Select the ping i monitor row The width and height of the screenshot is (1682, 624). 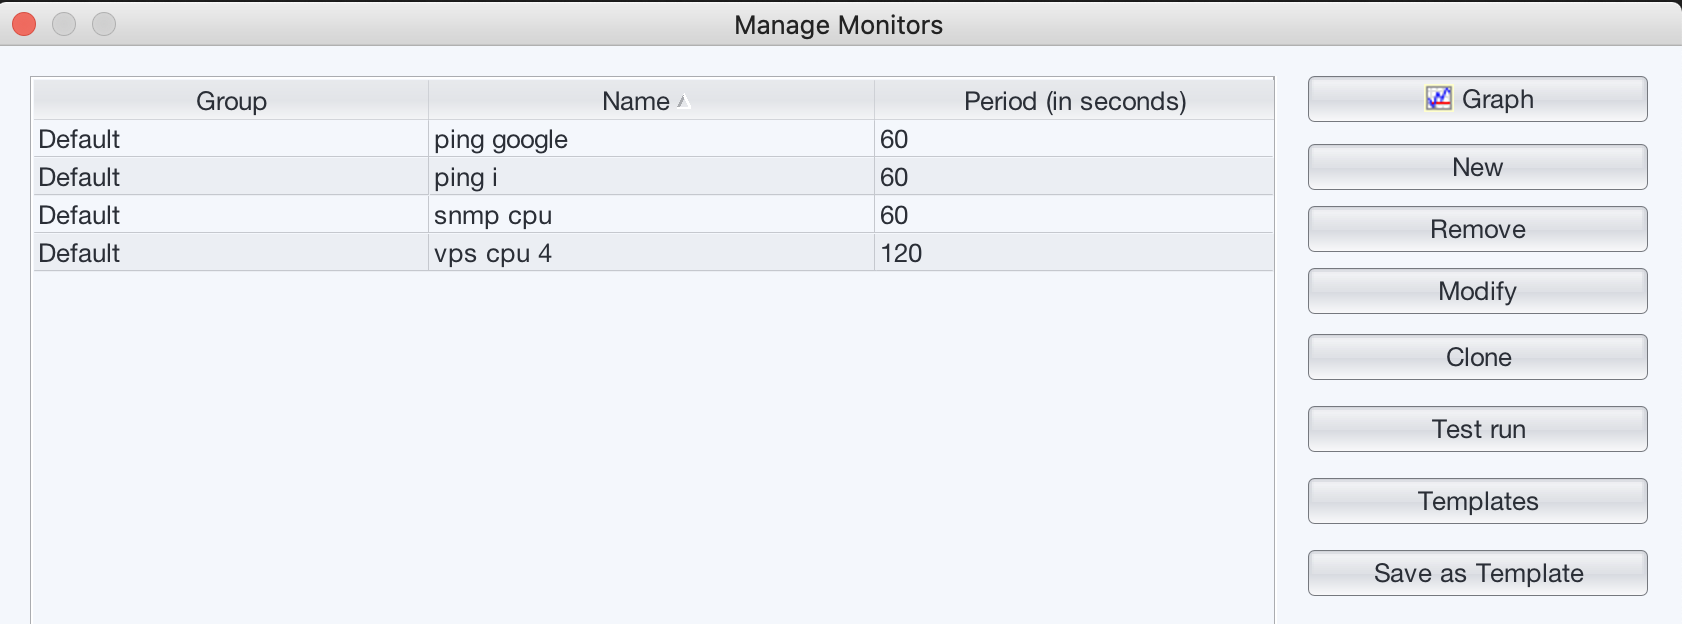(x=466, y=178)
